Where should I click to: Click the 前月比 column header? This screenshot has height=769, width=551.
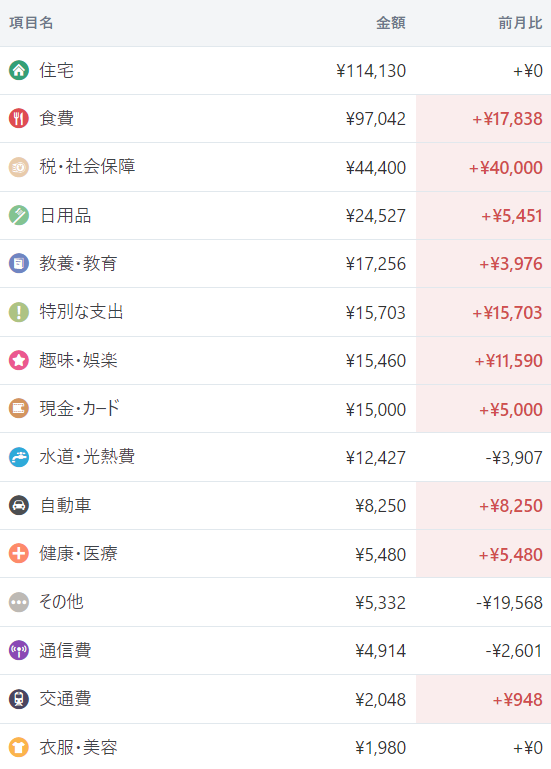520,23
